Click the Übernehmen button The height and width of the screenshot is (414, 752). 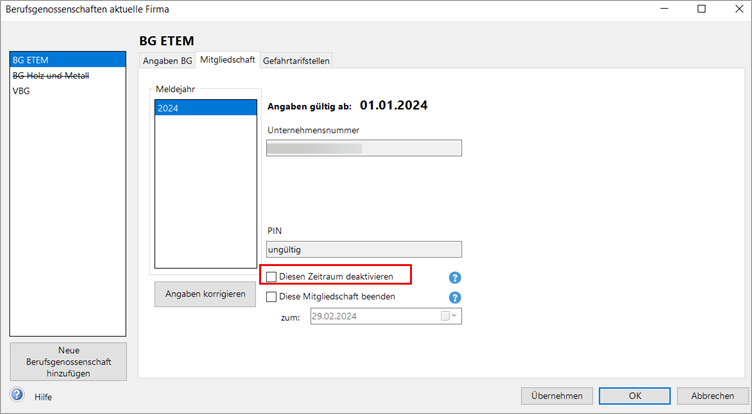click(x=557, y=396)
